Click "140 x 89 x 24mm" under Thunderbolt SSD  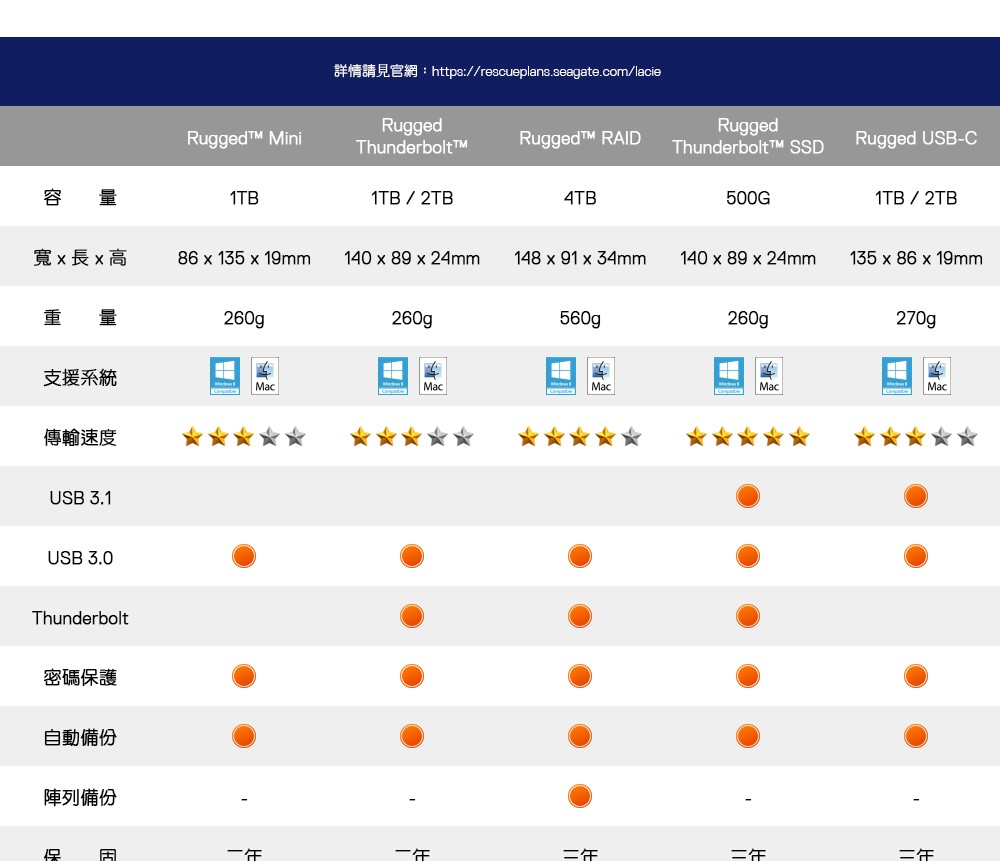[748, 258]
